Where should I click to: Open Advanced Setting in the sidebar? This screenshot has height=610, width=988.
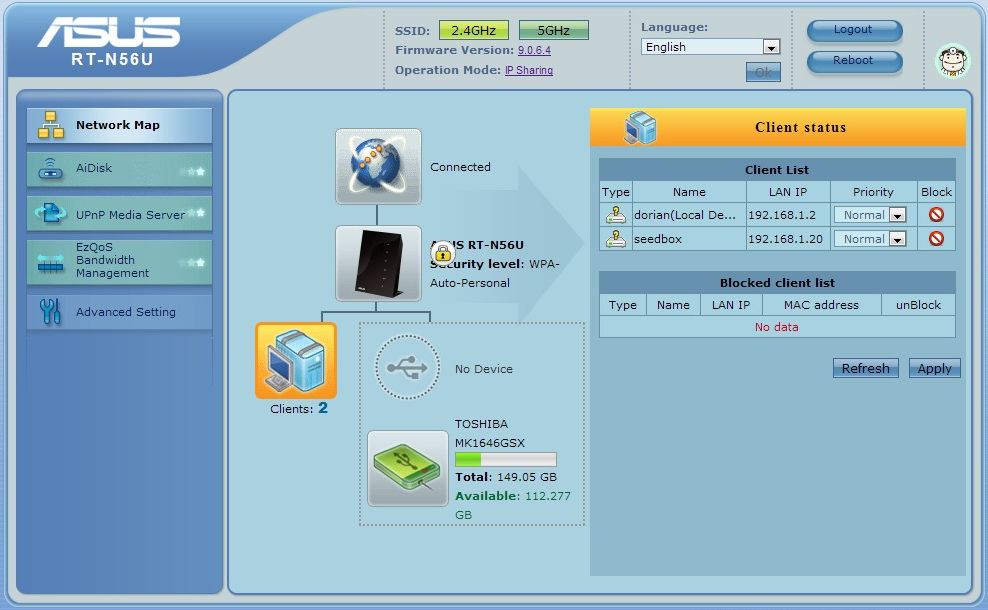[119, 312]
